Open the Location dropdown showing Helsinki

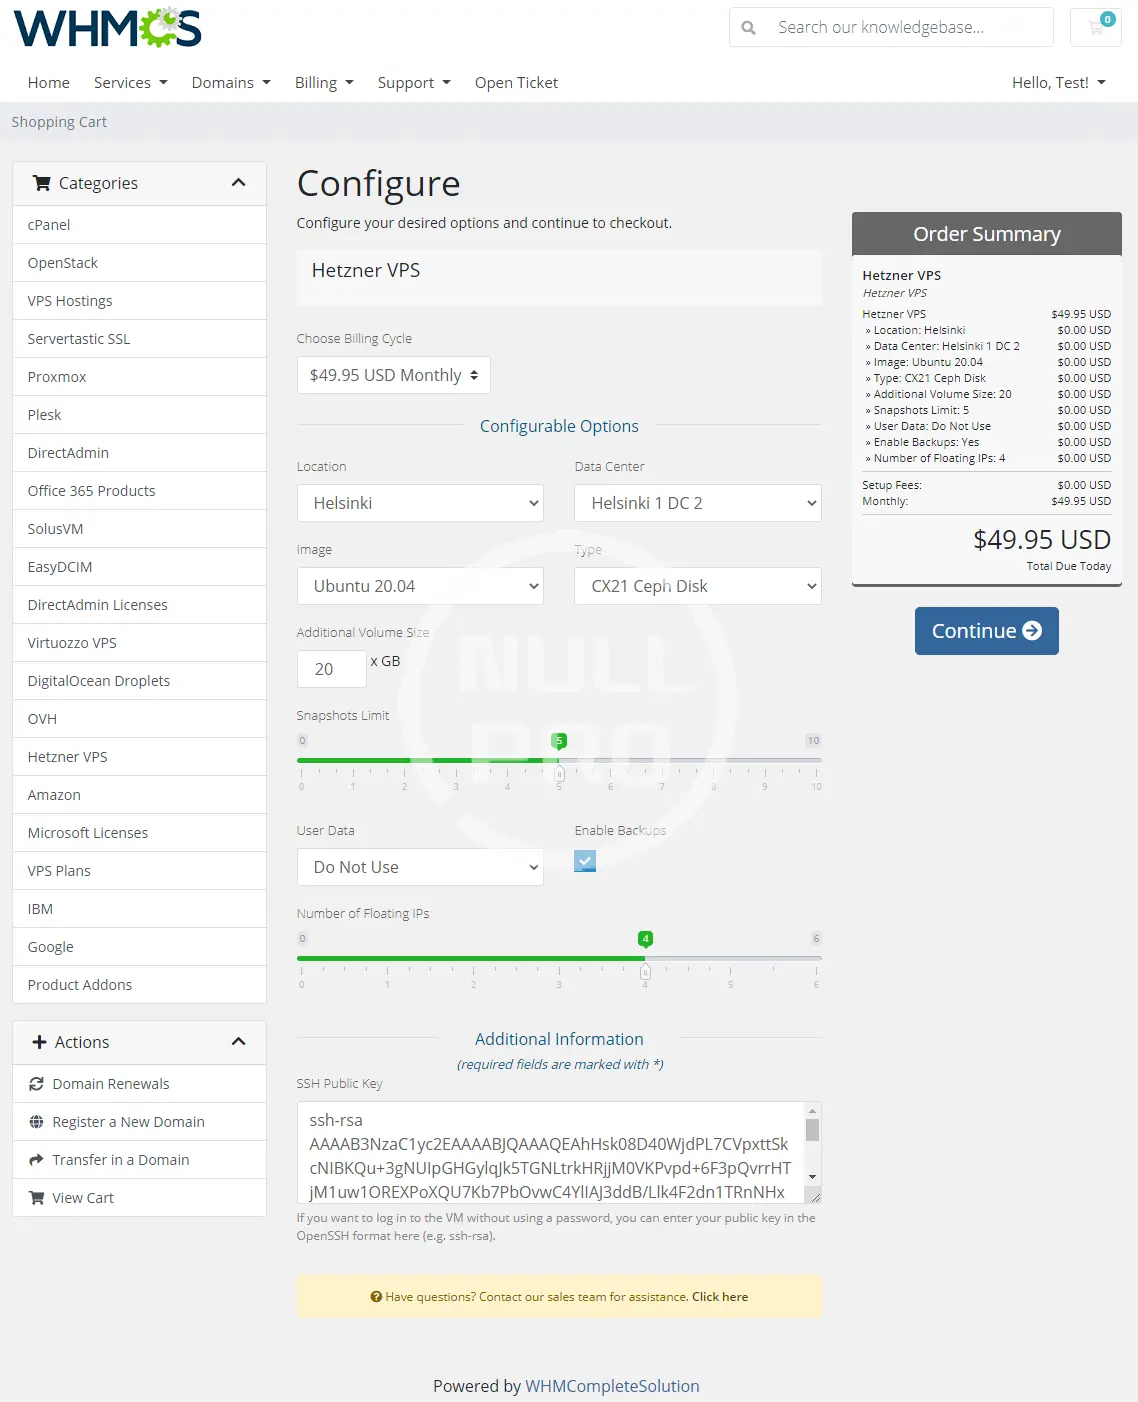point(420,503)
